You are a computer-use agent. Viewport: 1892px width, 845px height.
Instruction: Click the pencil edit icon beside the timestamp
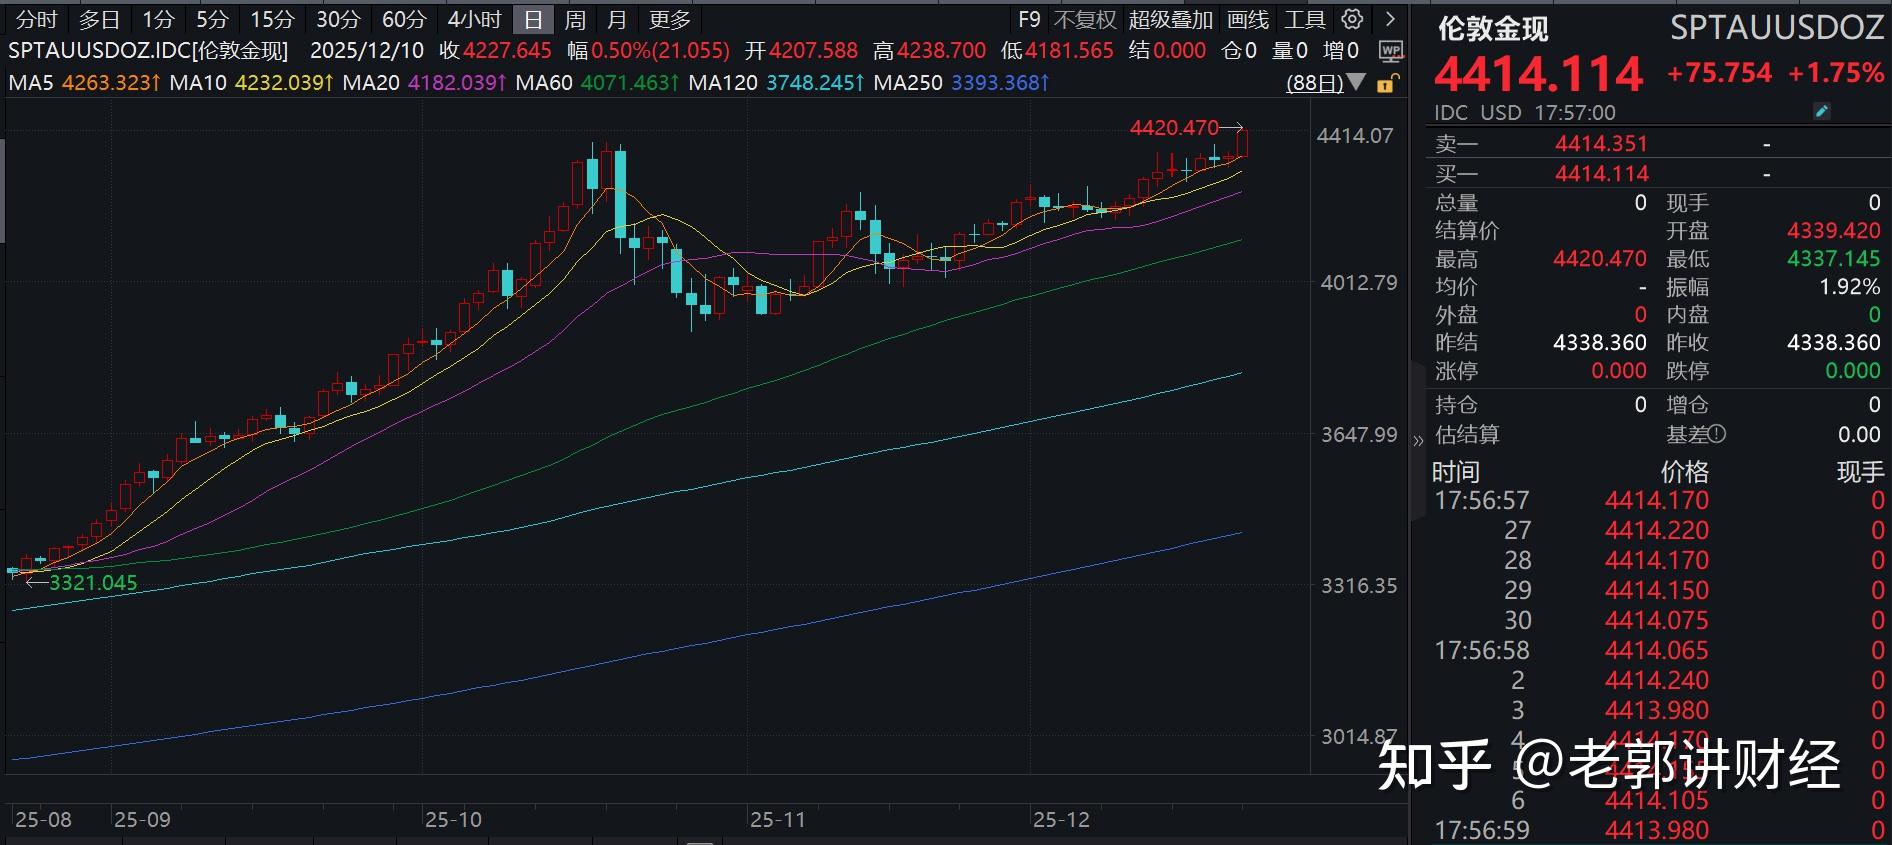[x=1821, y=112]
